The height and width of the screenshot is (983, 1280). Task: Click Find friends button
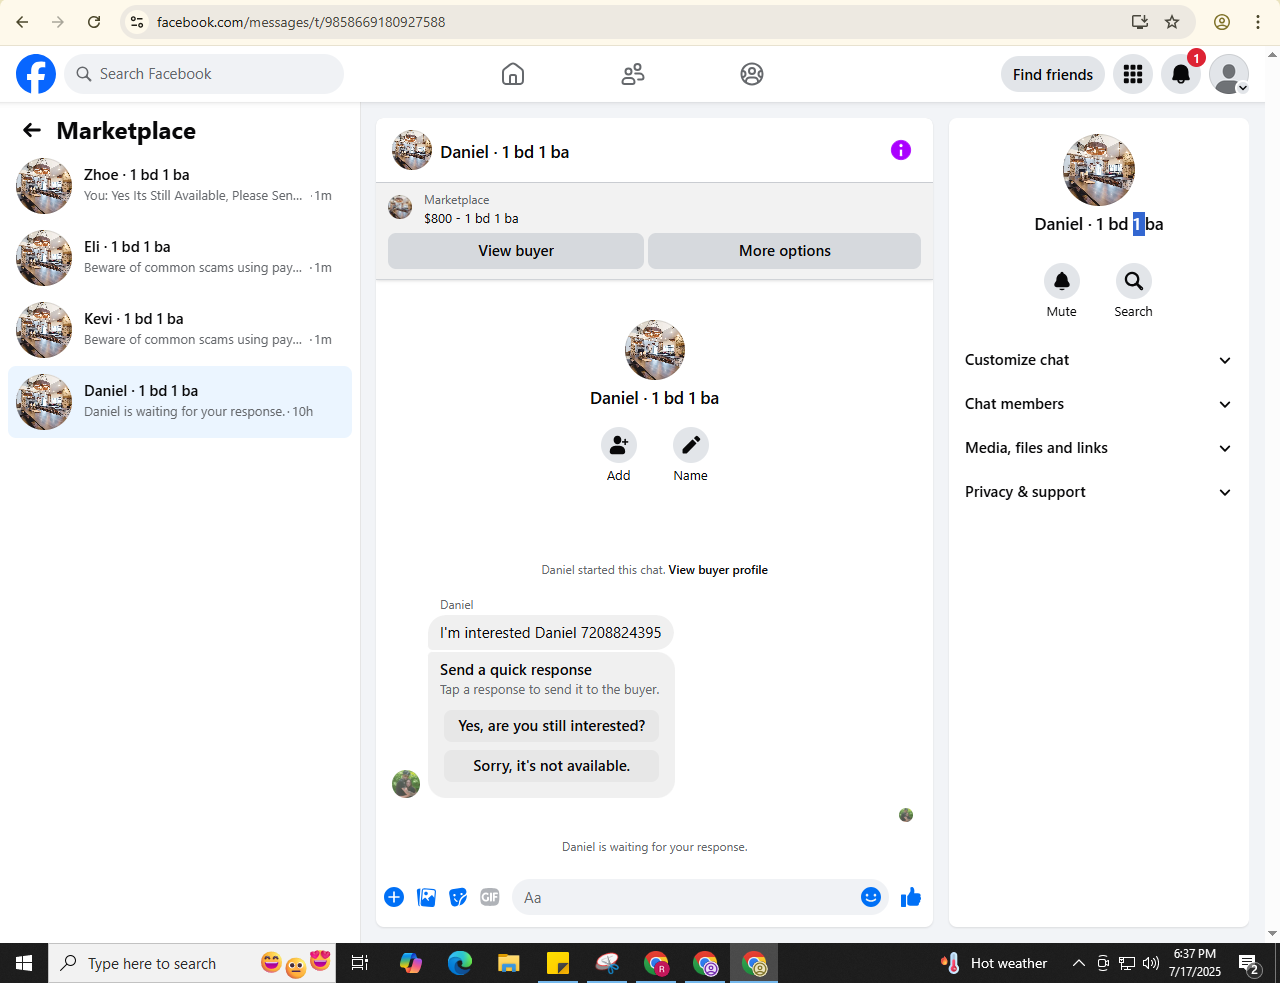1053,74
